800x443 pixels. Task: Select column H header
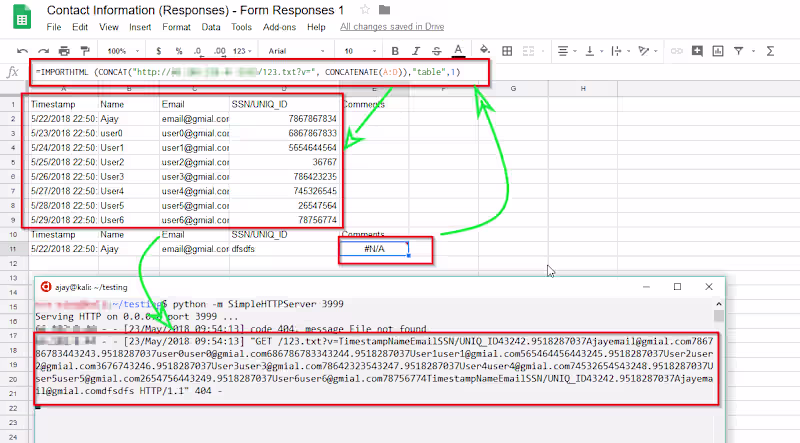coord(583,88)
